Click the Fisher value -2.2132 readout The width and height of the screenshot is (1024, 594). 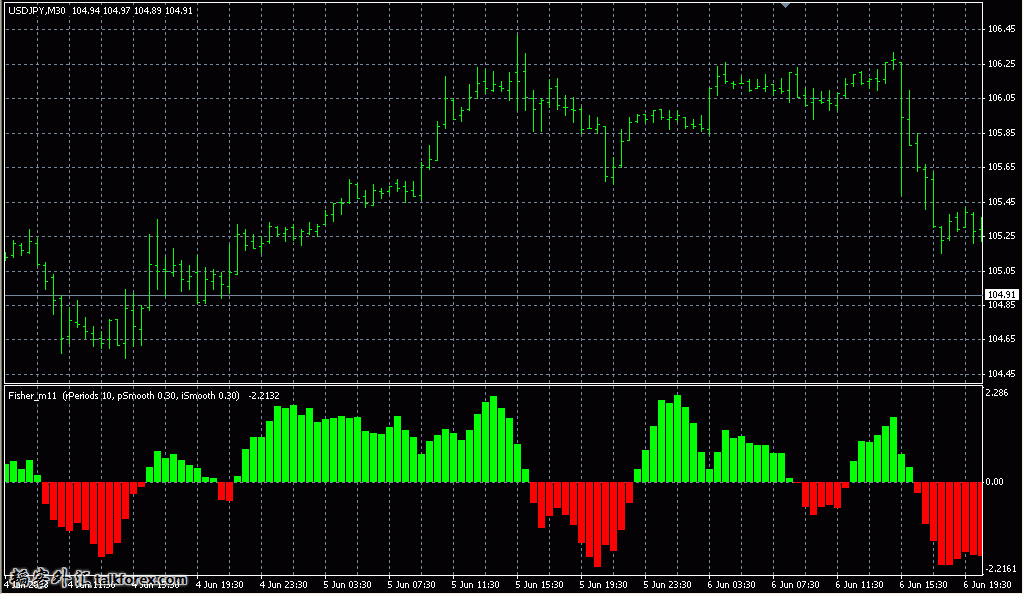click(263, 396)
